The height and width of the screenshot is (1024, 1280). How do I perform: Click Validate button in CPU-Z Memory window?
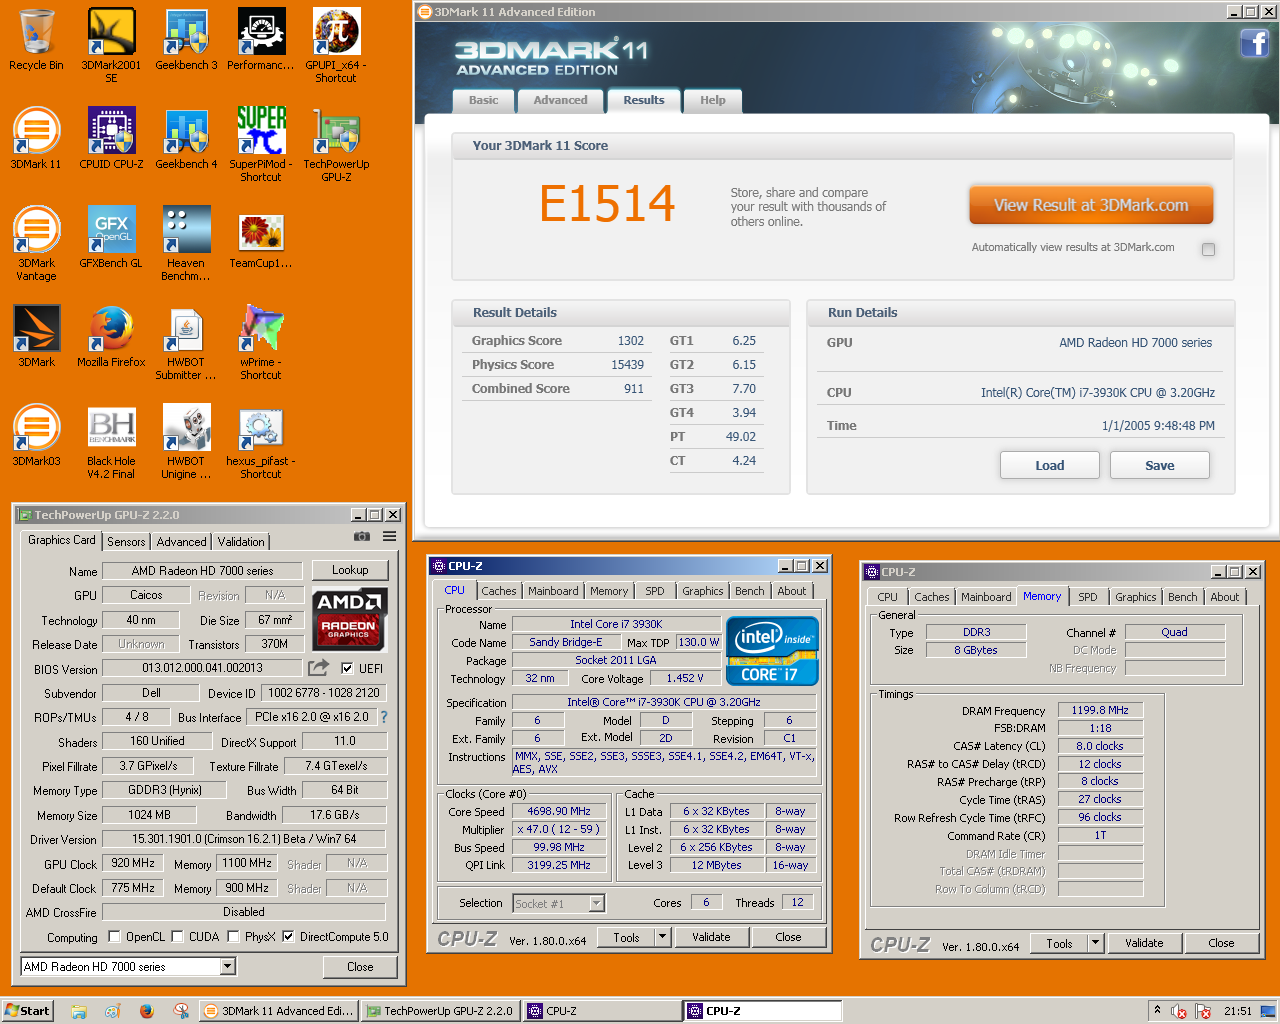pyautogui.click(x=1144, y=943)
